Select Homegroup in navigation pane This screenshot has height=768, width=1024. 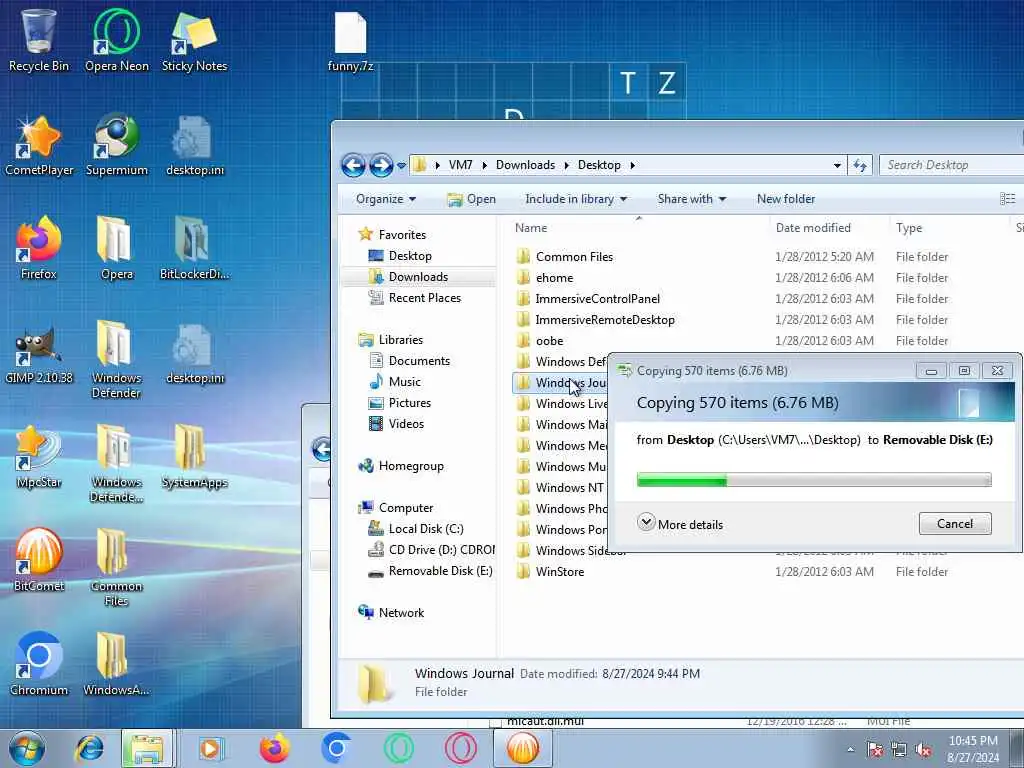[411, 466]
